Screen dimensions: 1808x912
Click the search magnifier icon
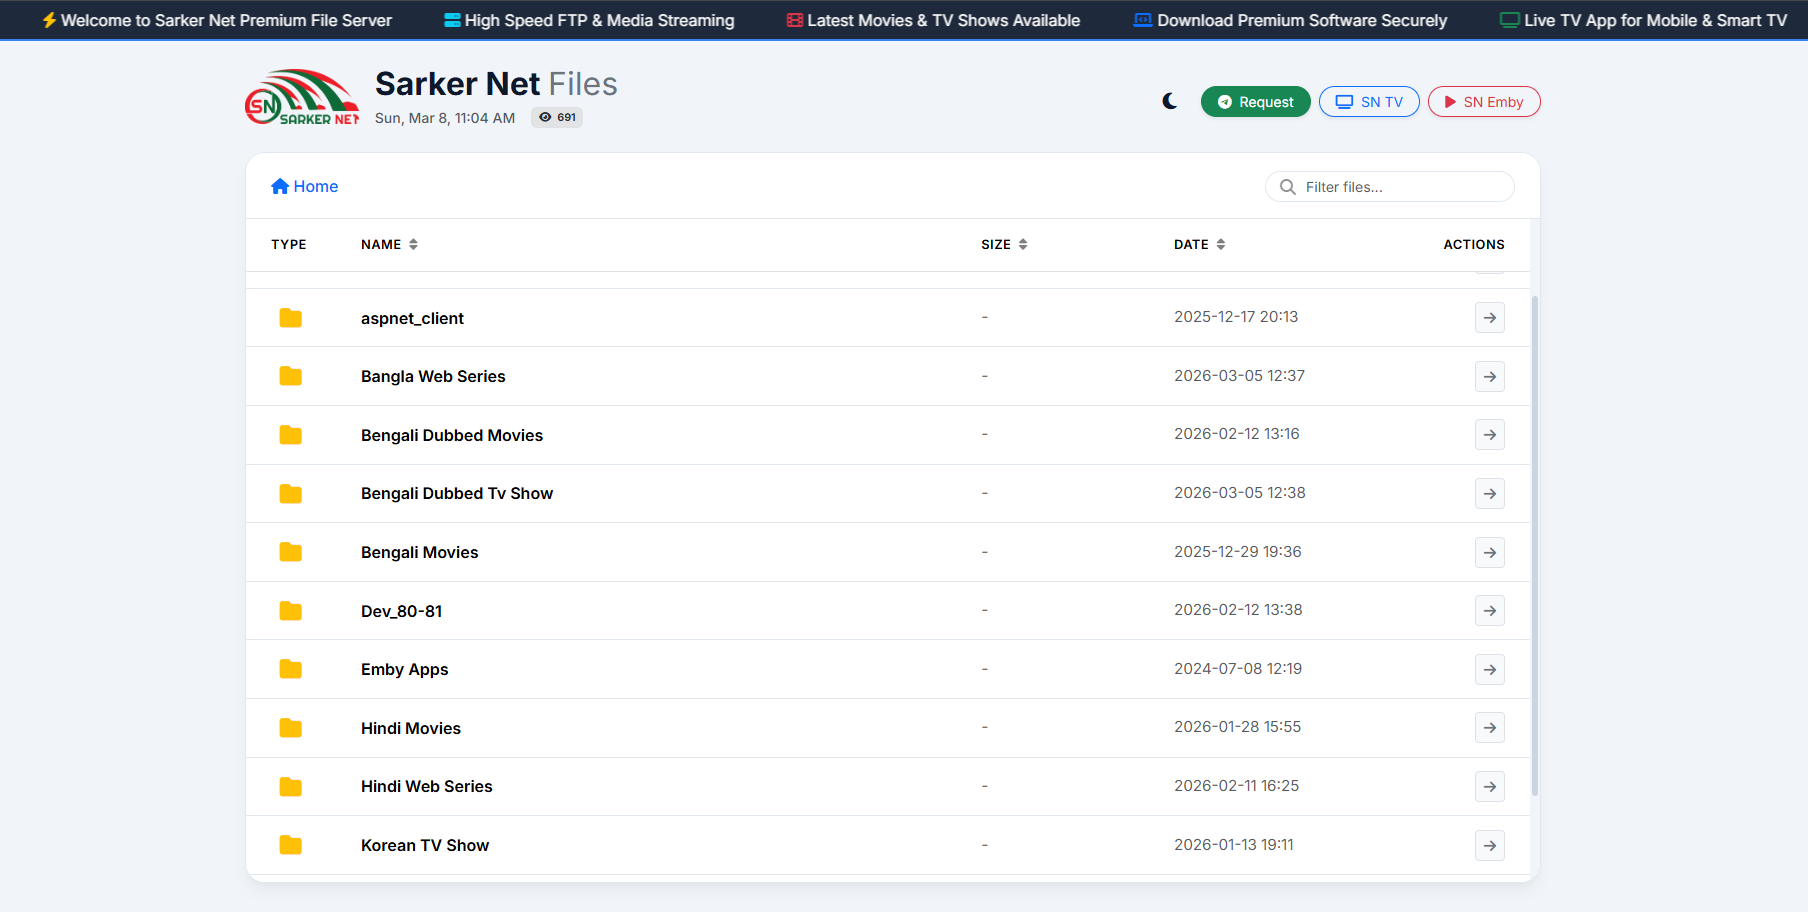(x=1288, y=187)
